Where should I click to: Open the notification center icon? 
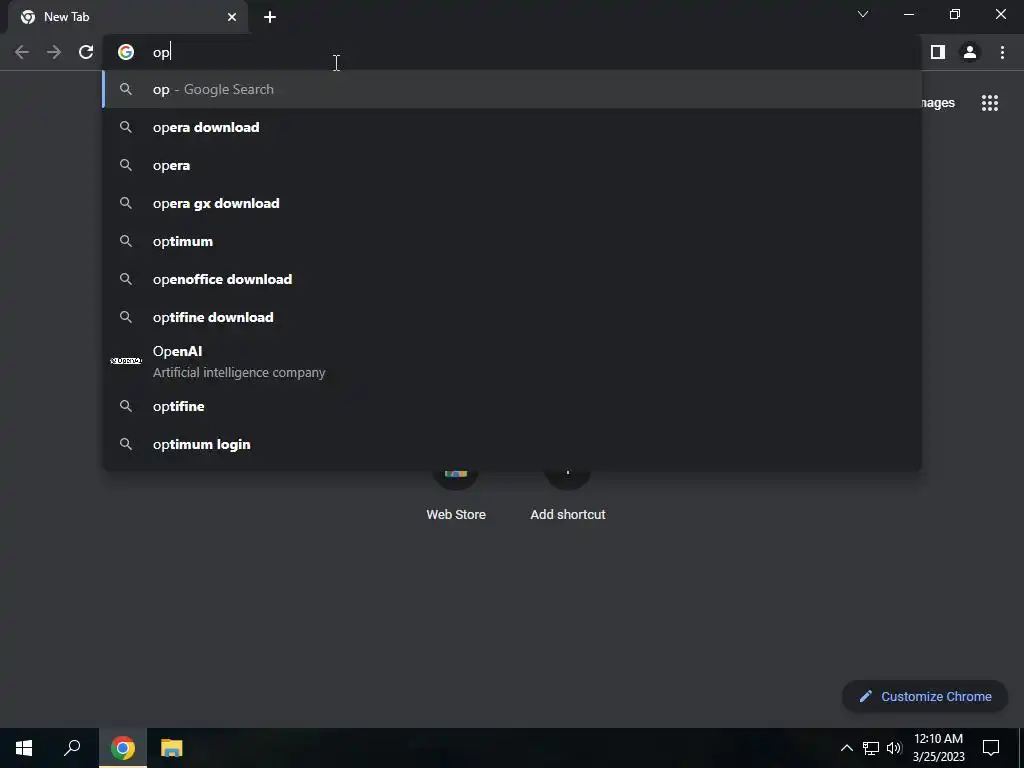coord(991,748)
